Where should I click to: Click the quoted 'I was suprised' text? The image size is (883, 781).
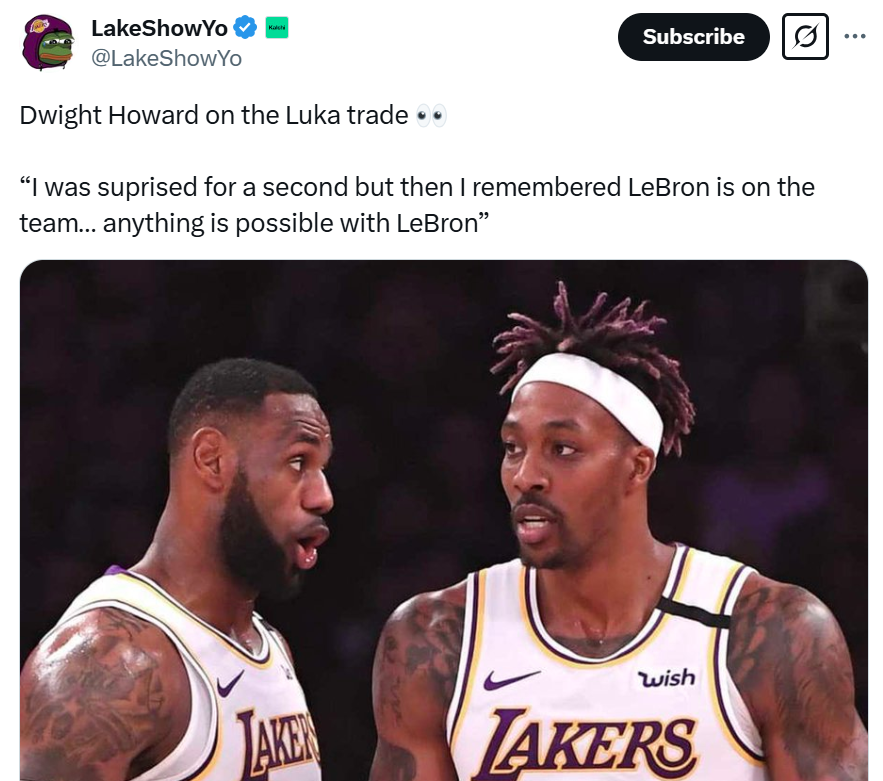pos(417,205)
